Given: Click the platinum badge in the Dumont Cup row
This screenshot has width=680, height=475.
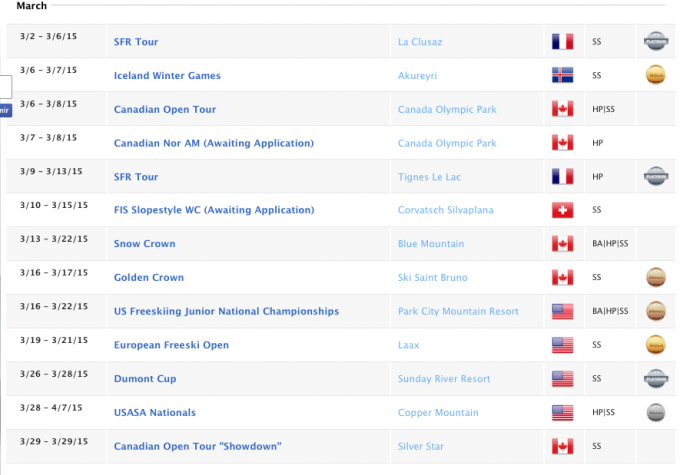Looking at the screenshot, I should pos(655,379).
